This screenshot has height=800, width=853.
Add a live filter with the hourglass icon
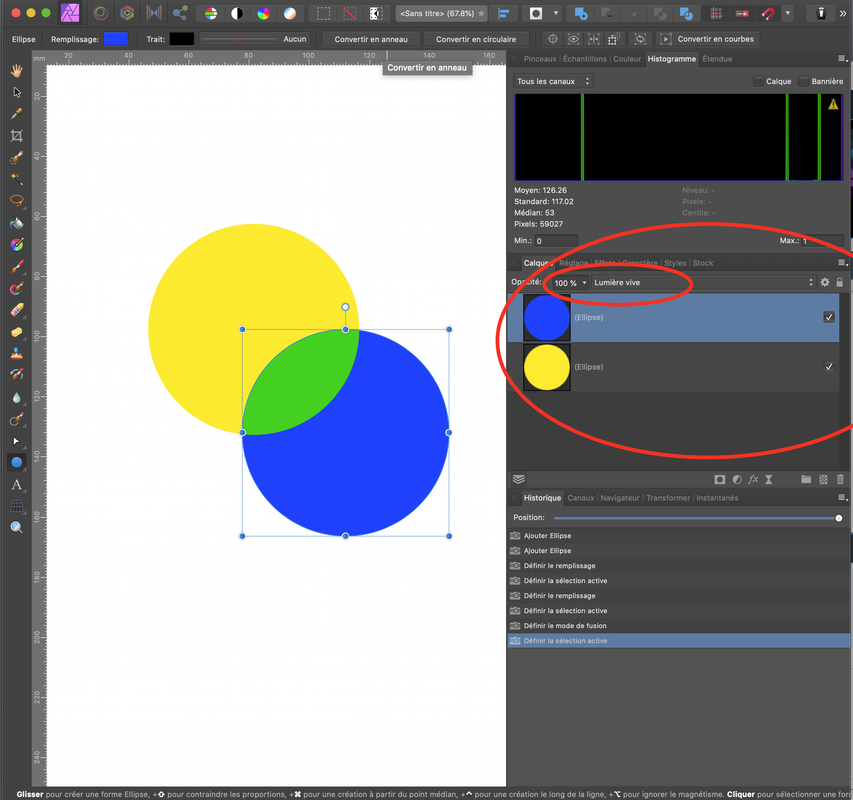(769, 479)
